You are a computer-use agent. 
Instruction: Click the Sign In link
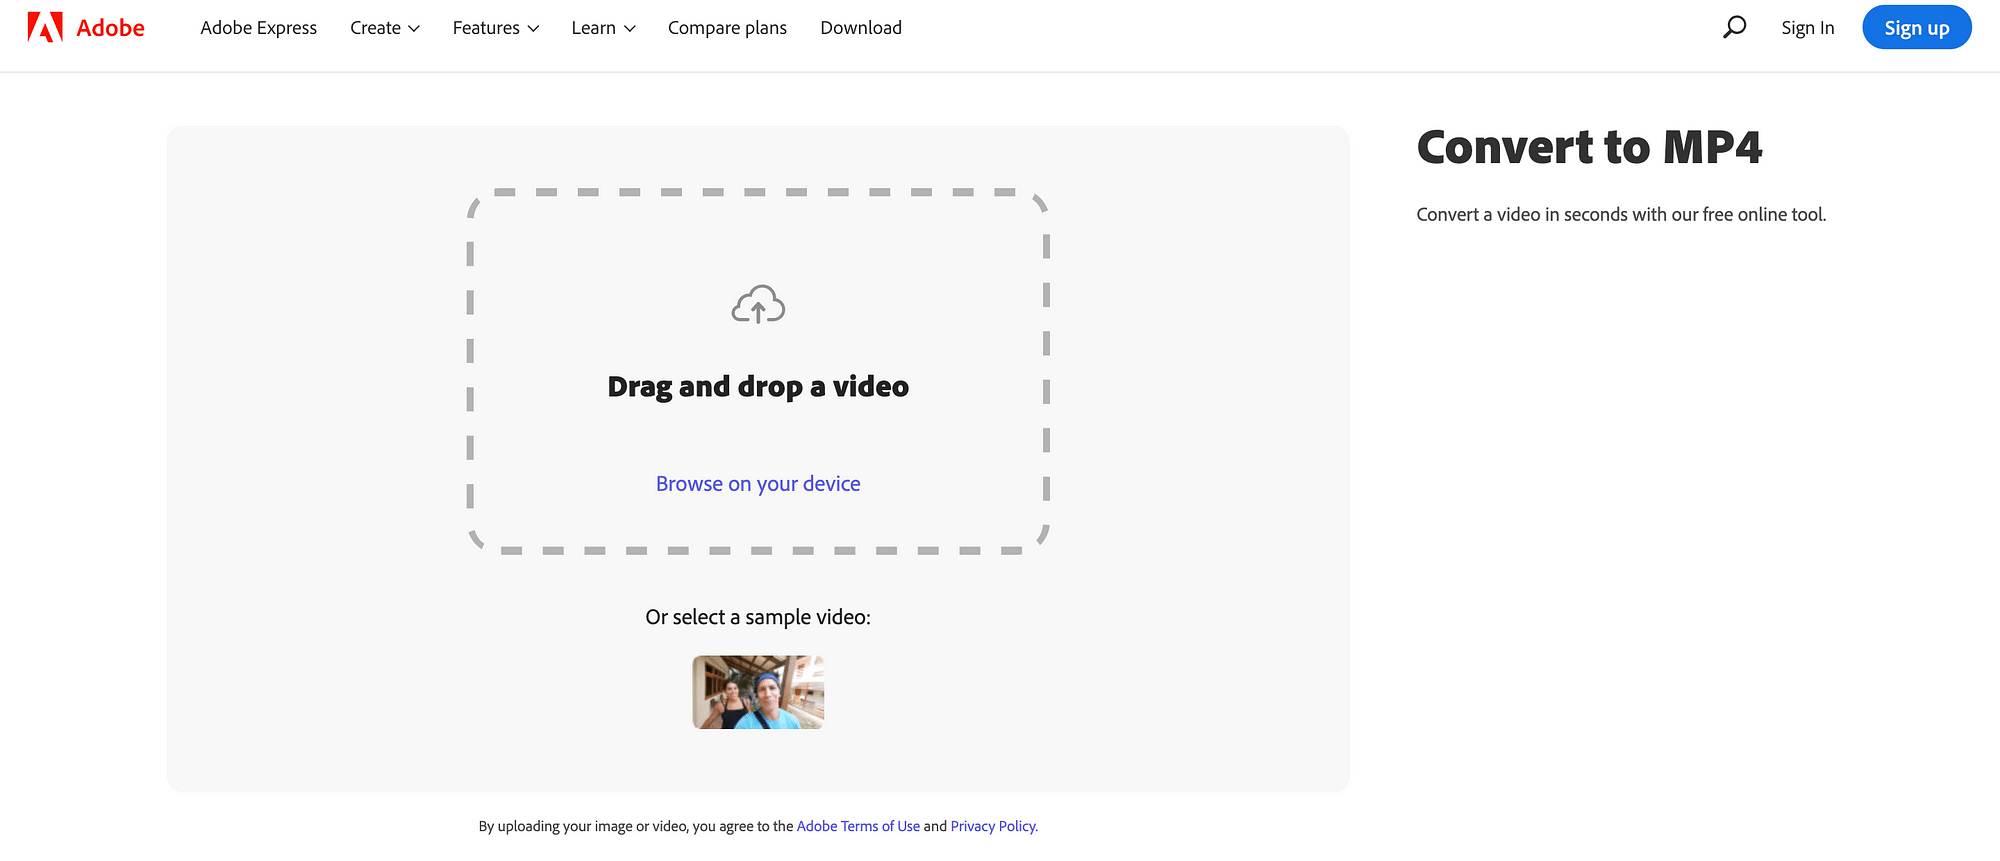[1808, 28]
